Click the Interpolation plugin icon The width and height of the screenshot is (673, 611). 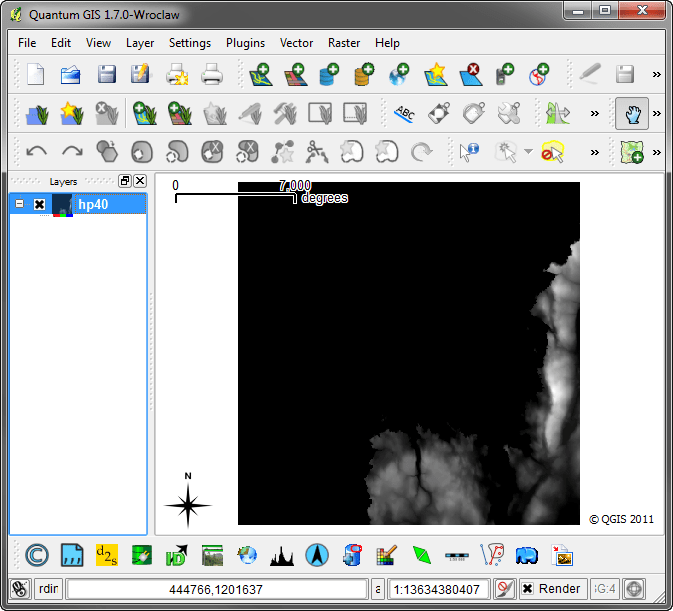coord(421,555)
